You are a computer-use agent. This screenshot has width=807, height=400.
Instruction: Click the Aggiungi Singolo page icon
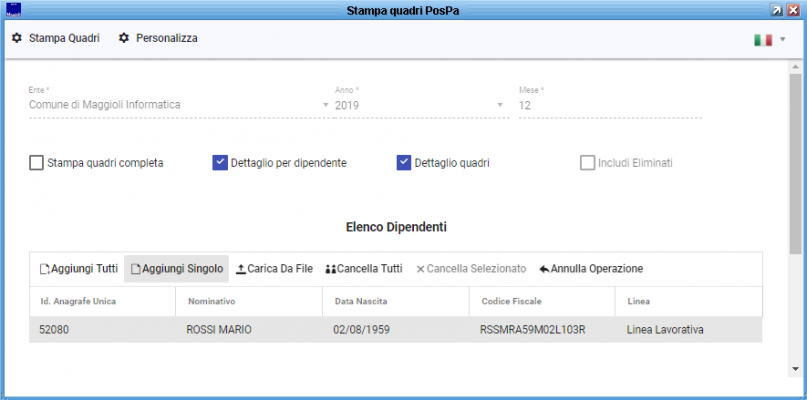click(135, 269)
